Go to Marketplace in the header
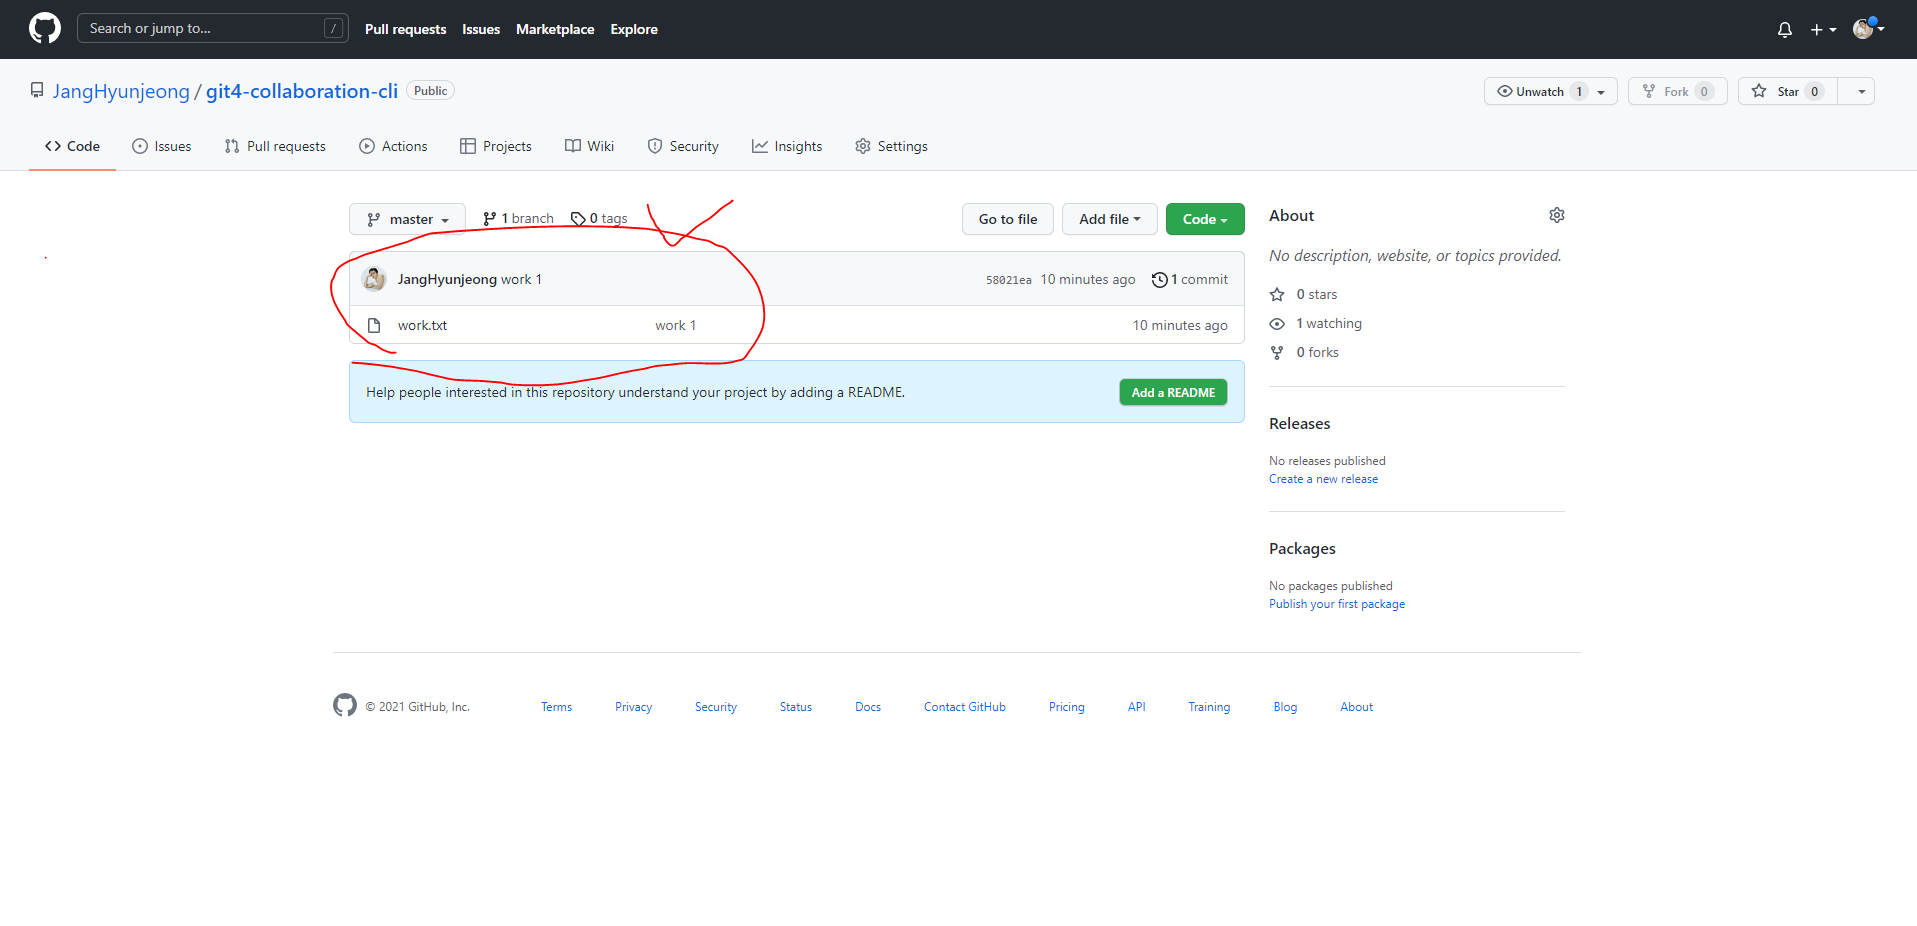The width and height of the screenshot is (1917, 926). (x=555, y=29)
